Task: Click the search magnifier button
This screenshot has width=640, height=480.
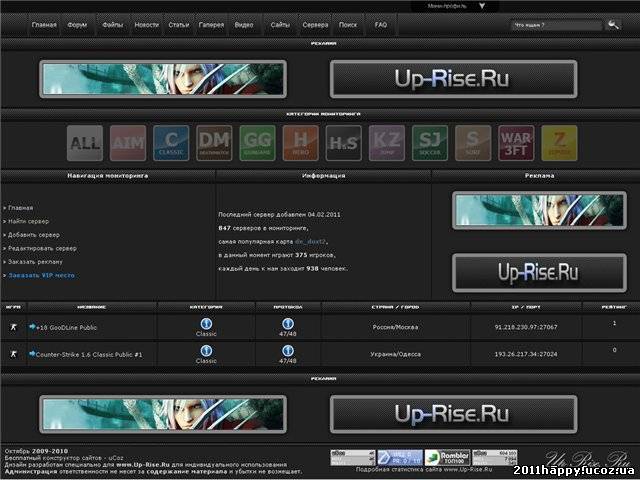Action: click(611, 24)
